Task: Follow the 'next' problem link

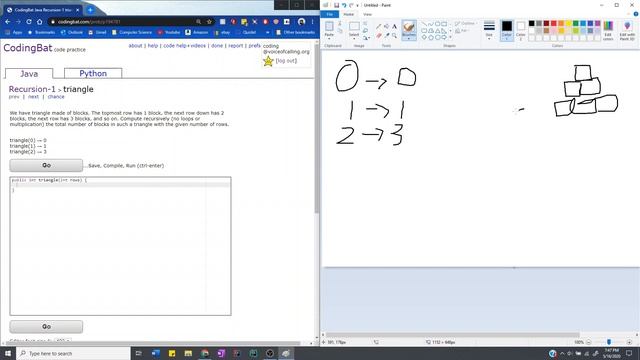Action: coord(33,97)
